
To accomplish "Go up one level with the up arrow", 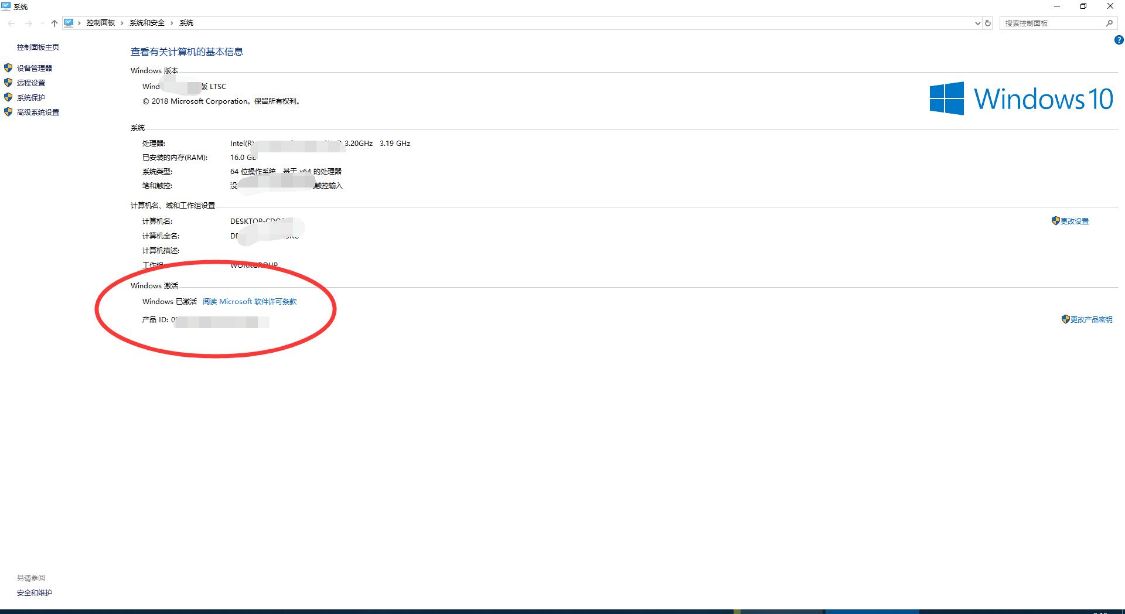I will tap(54, 23).
